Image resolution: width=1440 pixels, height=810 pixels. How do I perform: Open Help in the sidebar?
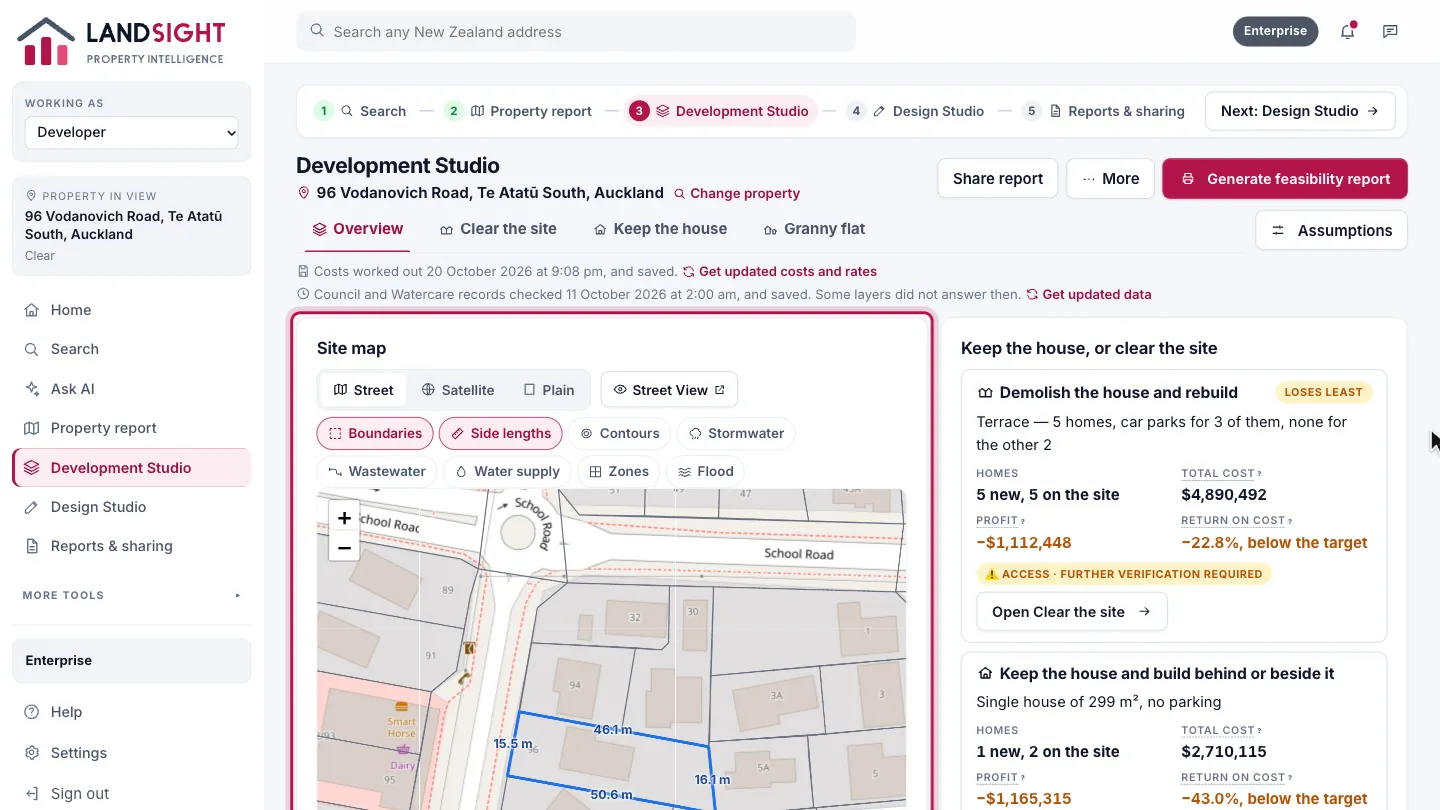(x=131, y=712)
